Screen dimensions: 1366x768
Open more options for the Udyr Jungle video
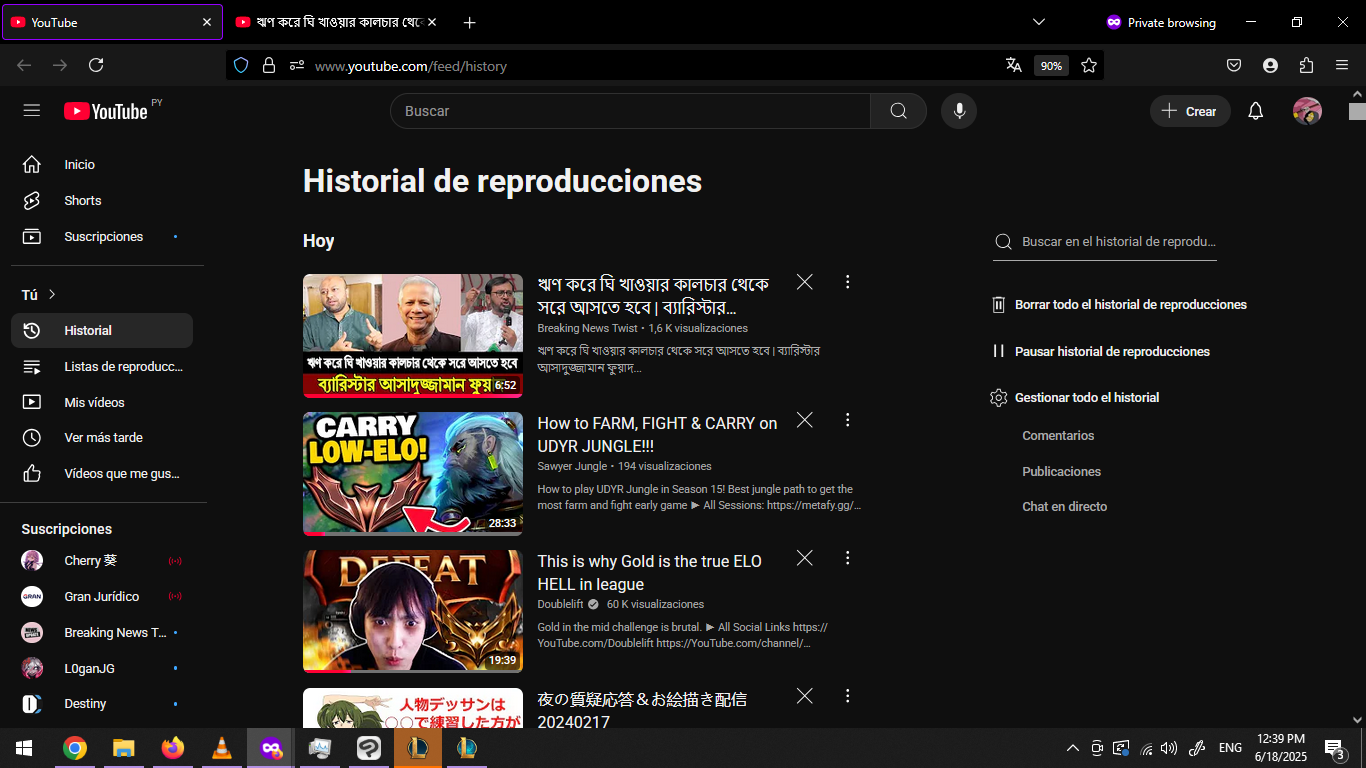(848, 420)
